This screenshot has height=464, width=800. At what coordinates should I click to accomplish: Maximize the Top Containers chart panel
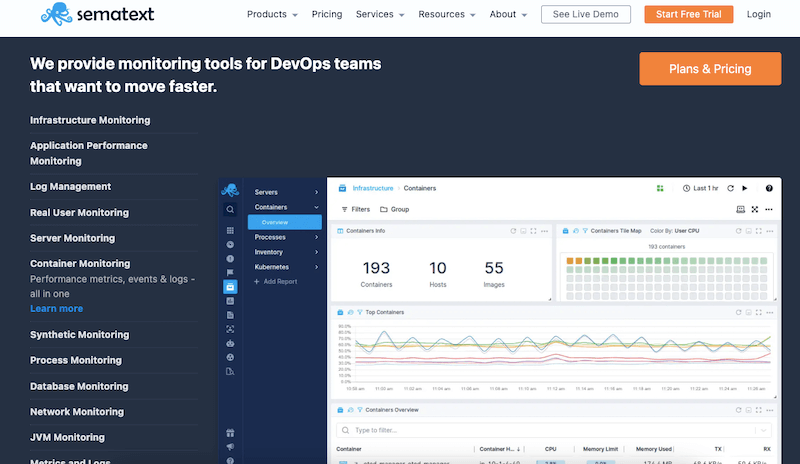click(759, 312)
